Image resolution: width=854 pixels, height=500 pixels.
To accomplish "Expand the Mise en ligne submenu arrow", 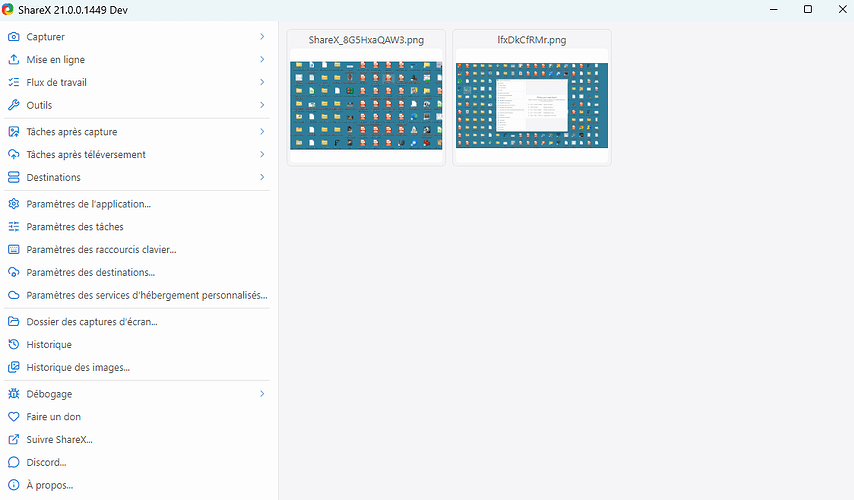I will click(262, 59).
